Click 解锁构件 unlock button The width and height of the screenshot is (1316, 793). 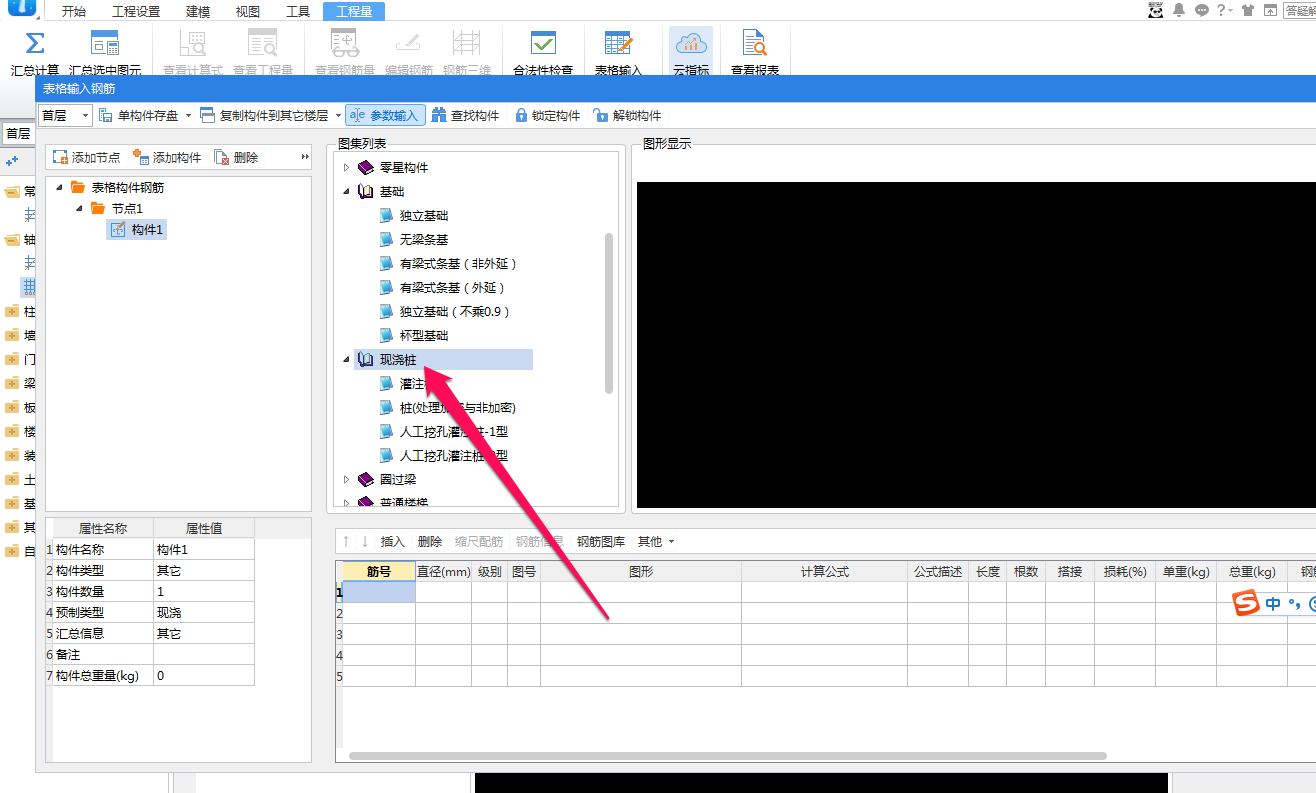tap(627, 116)
